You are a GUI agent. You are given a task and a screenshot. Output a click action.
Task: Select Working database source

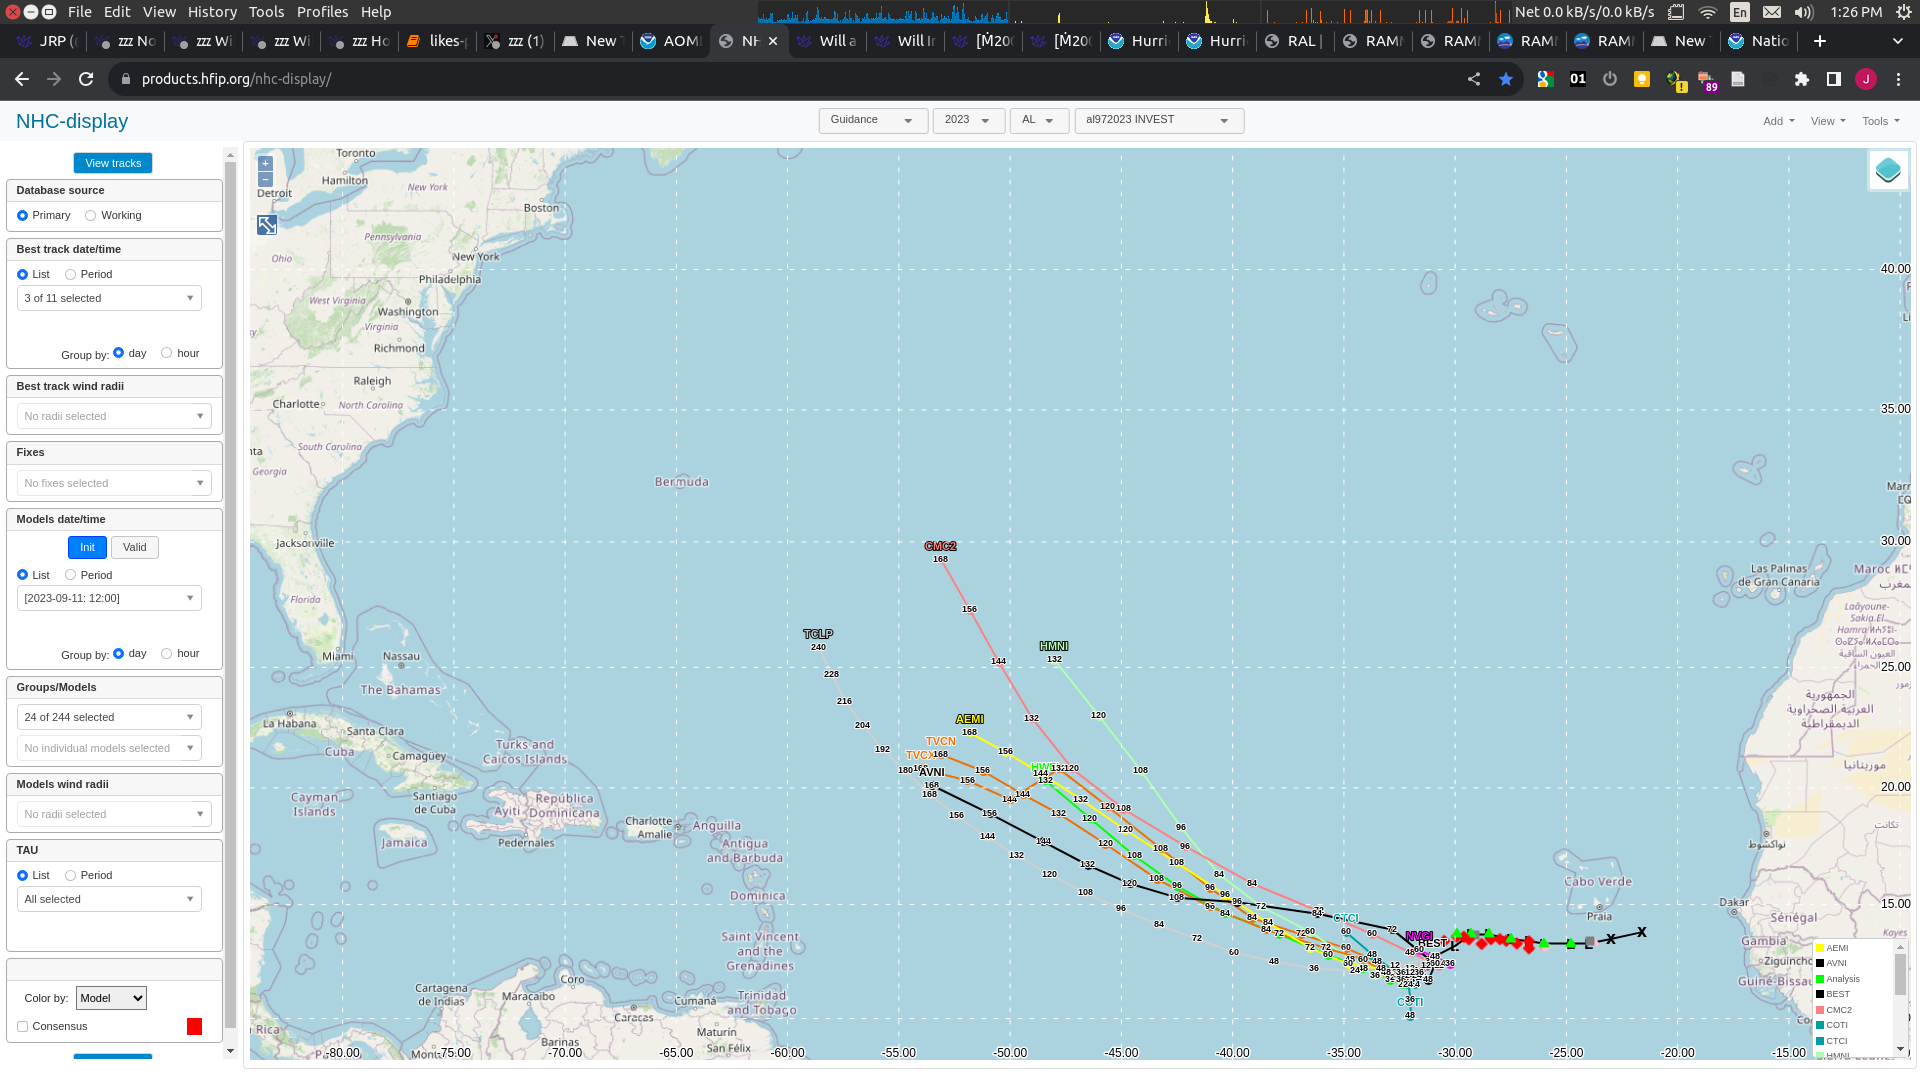click(x=91, y=216)
